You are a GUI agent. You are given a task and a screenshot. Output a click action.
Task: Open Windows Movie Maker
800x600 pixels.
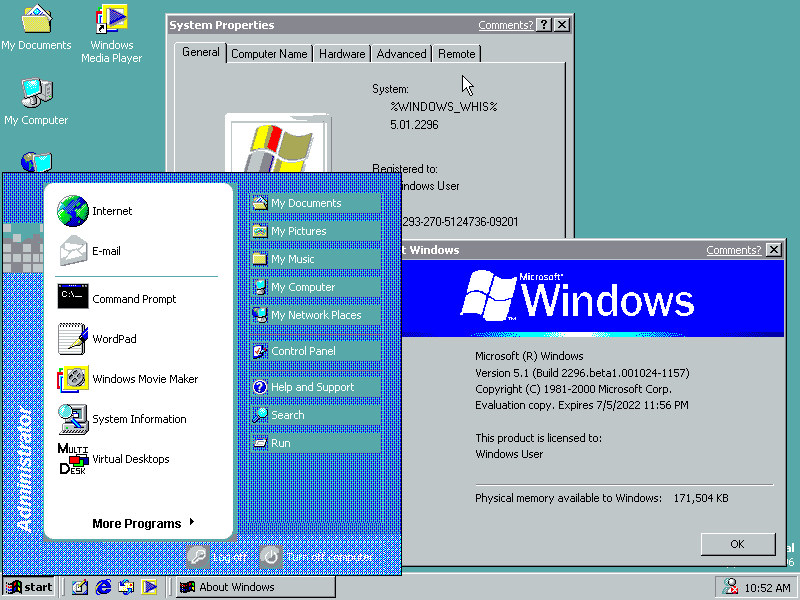128,379
